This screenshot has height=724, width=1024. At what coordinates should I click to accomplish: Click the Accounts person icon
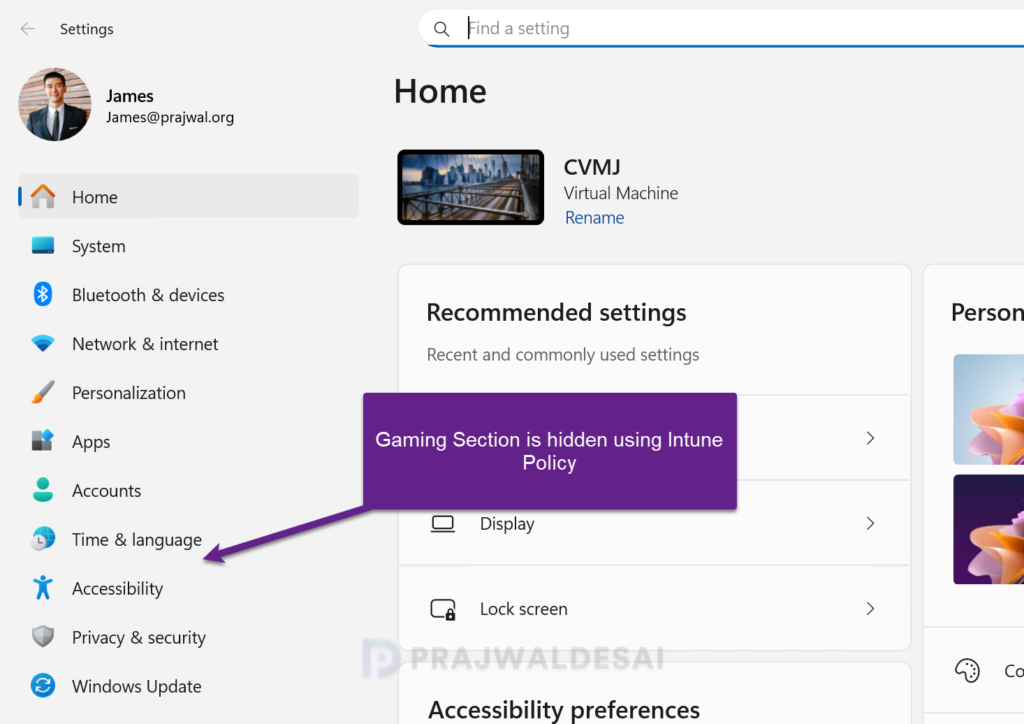(43, 490)
